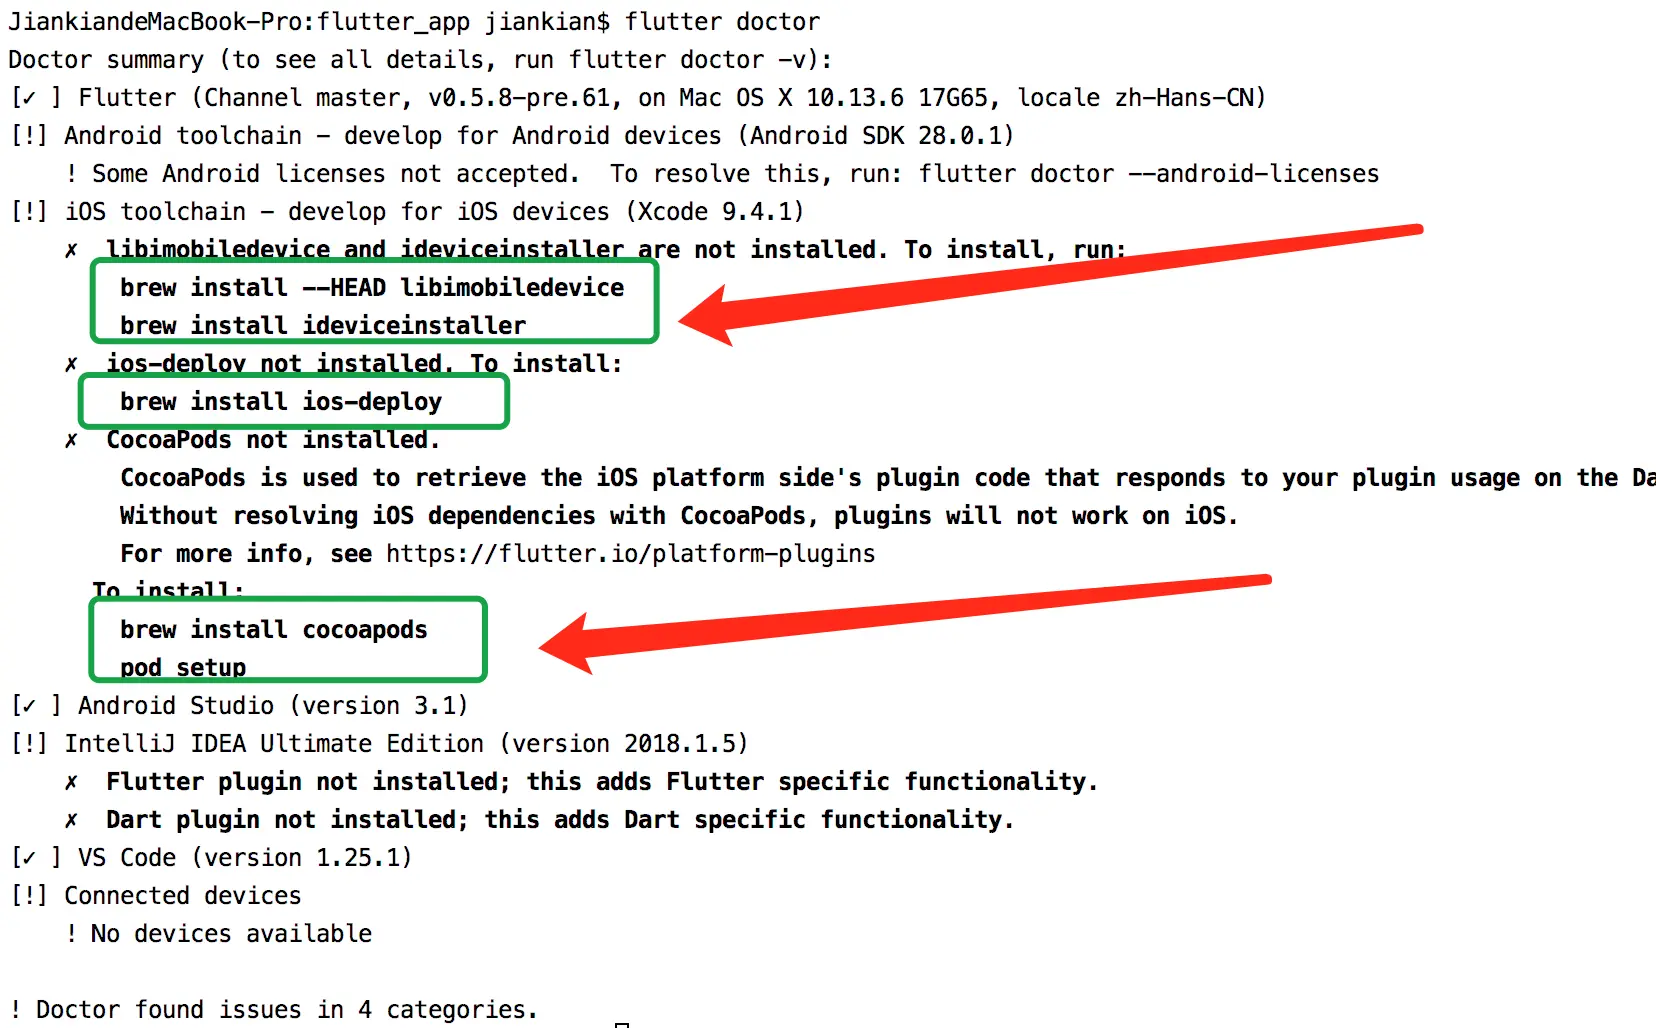
Task: Click the X mark beside Flutter plugin not installed
Action: [x=71, y=782]
